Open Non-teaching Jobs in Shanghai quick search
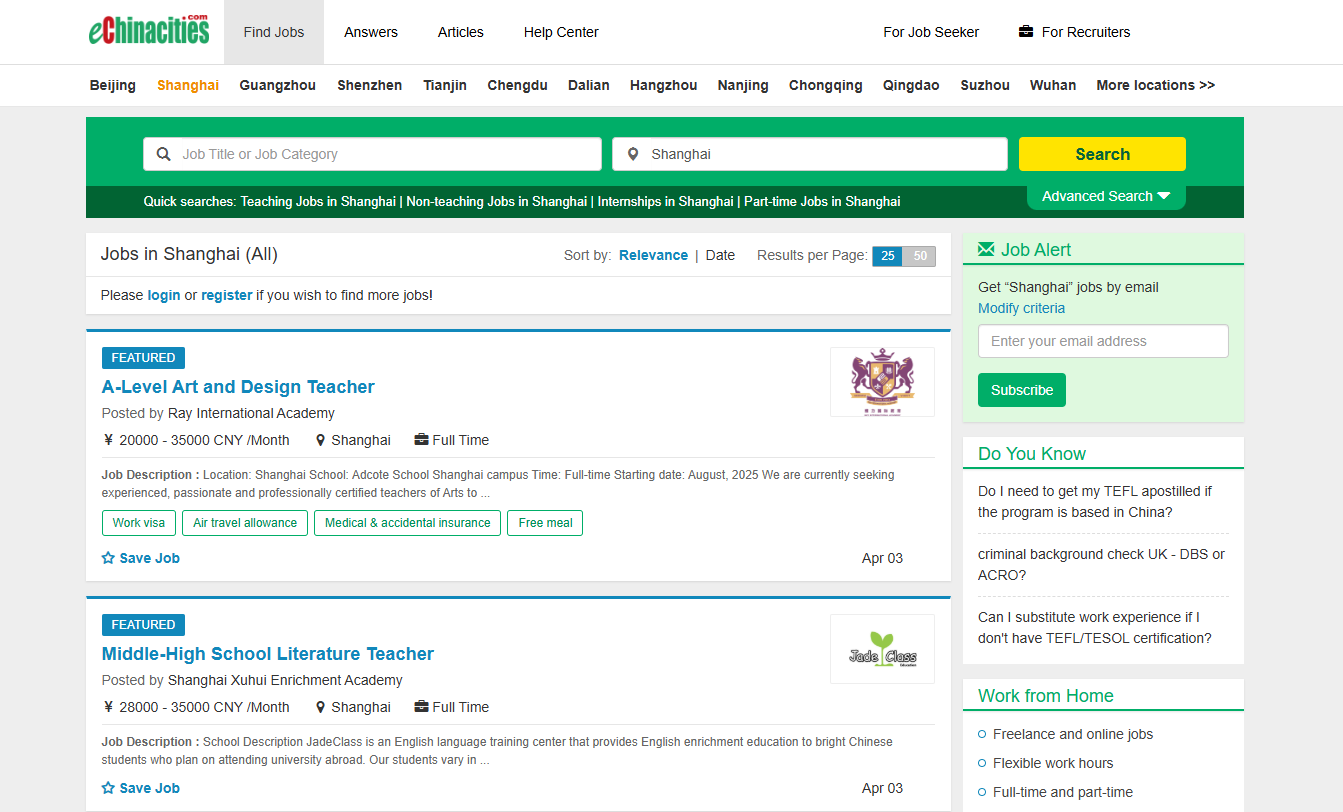The image size is (1343, 812). 496,201
